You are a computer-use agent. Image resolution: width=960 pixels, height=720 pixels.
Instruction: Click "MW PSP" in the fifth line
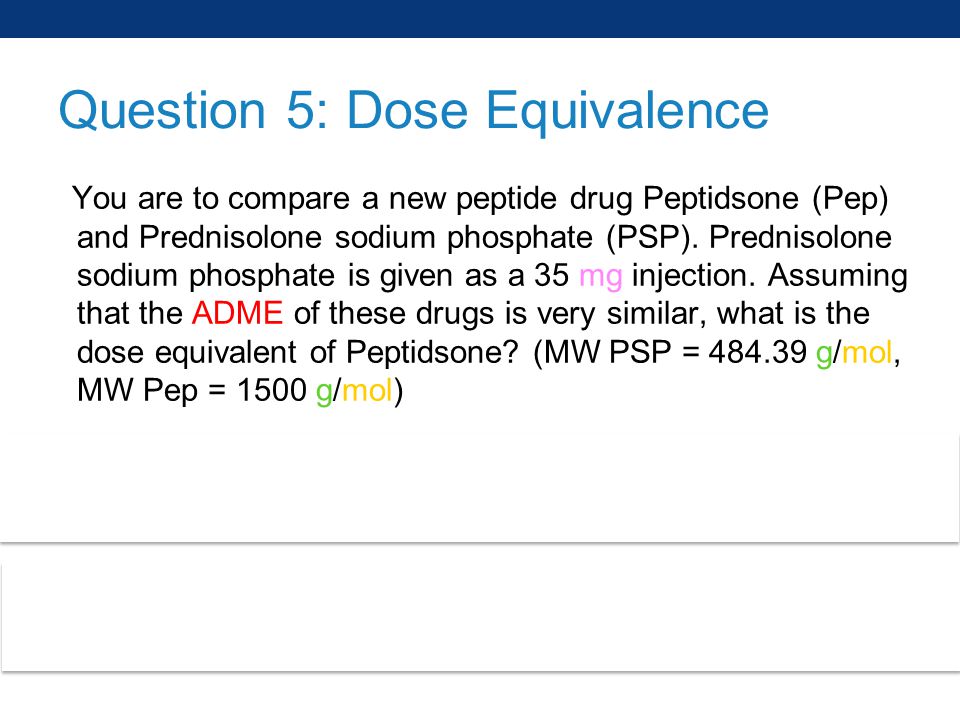(x=607, y=352)
